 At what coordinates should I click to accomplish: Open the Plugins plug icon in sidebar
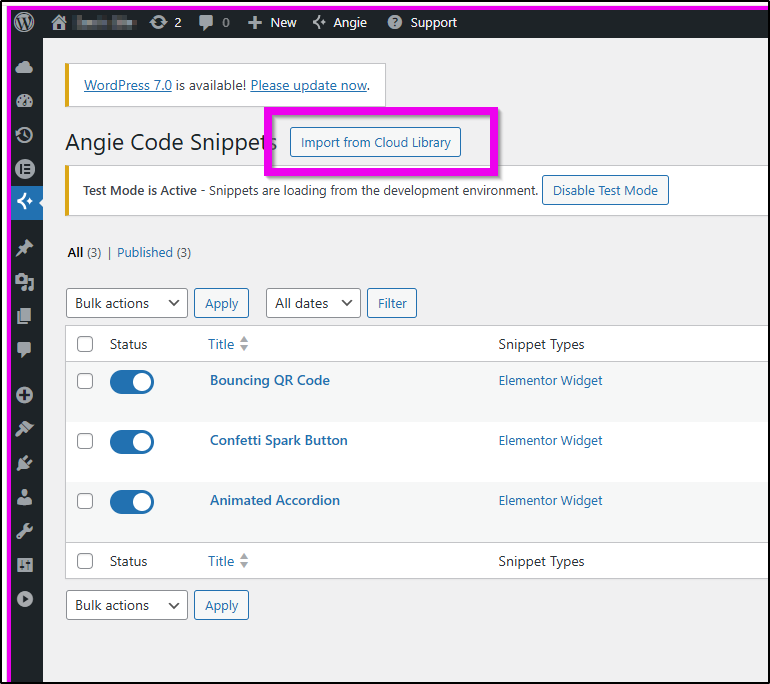coord(24,463)
